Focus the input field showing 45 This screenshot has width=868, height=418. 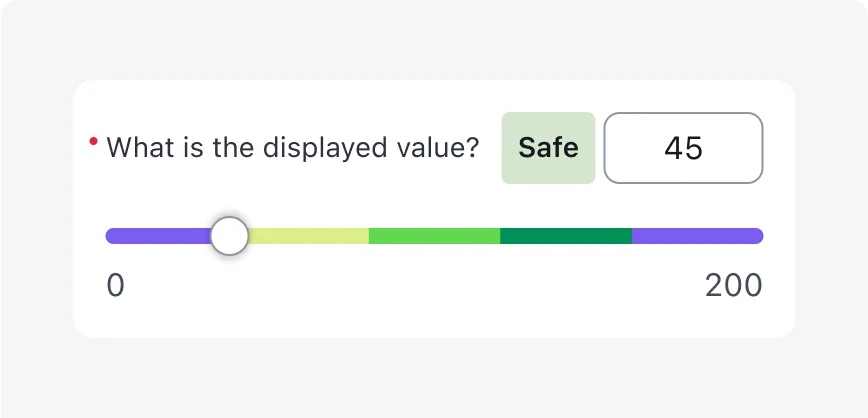click(x=683, y=148)
